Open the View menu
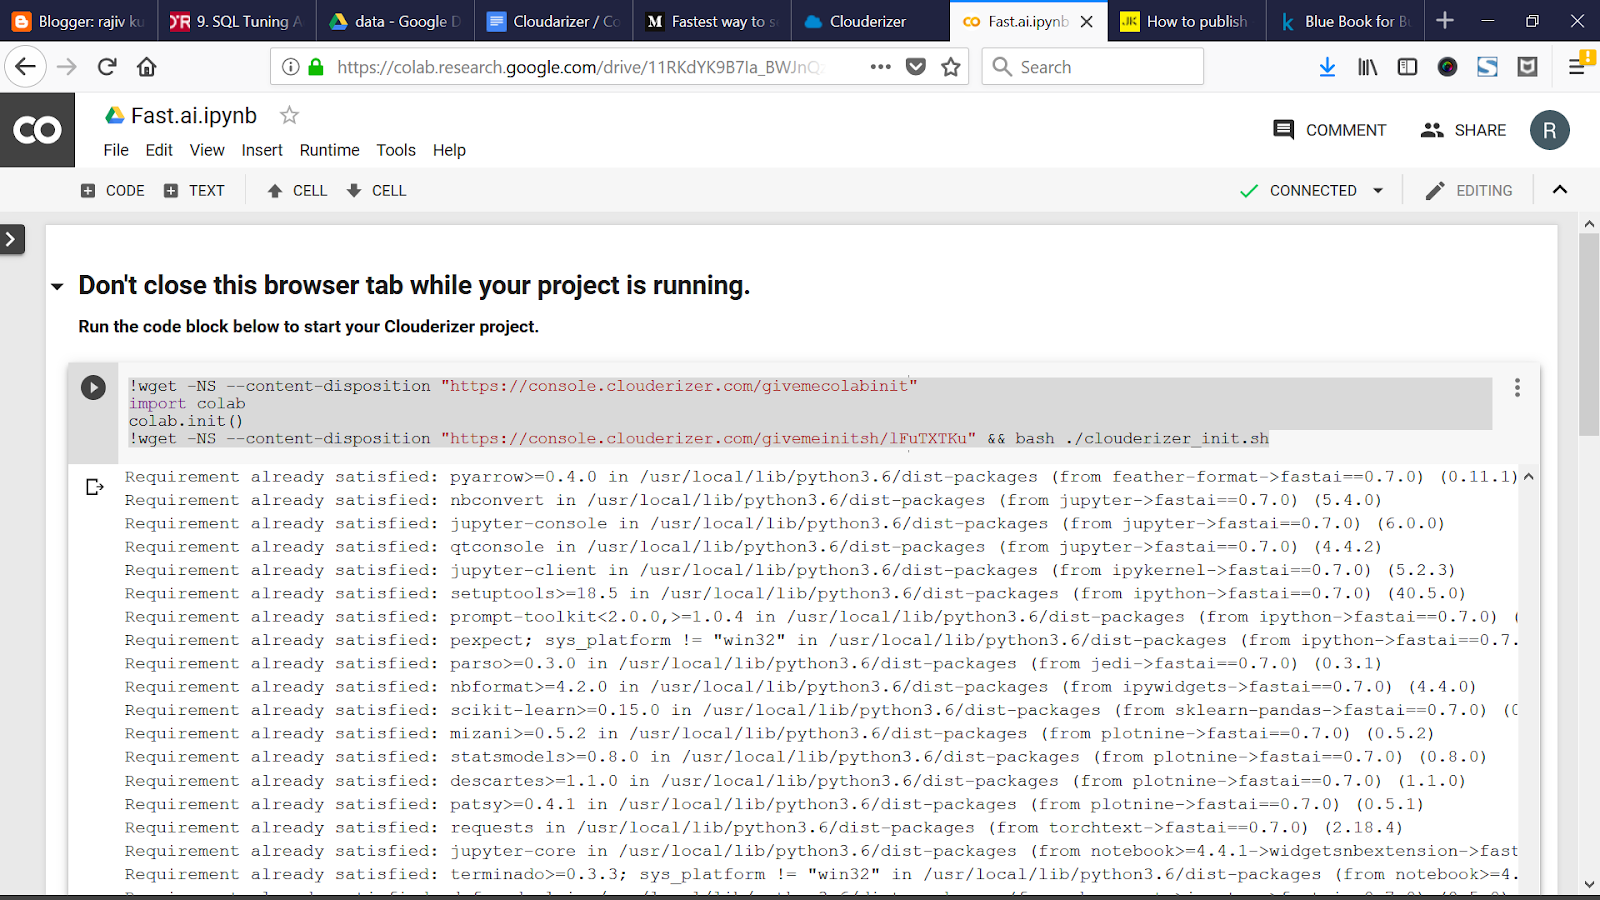Screen dimensions: 1600x900 [x=207, y=150]
